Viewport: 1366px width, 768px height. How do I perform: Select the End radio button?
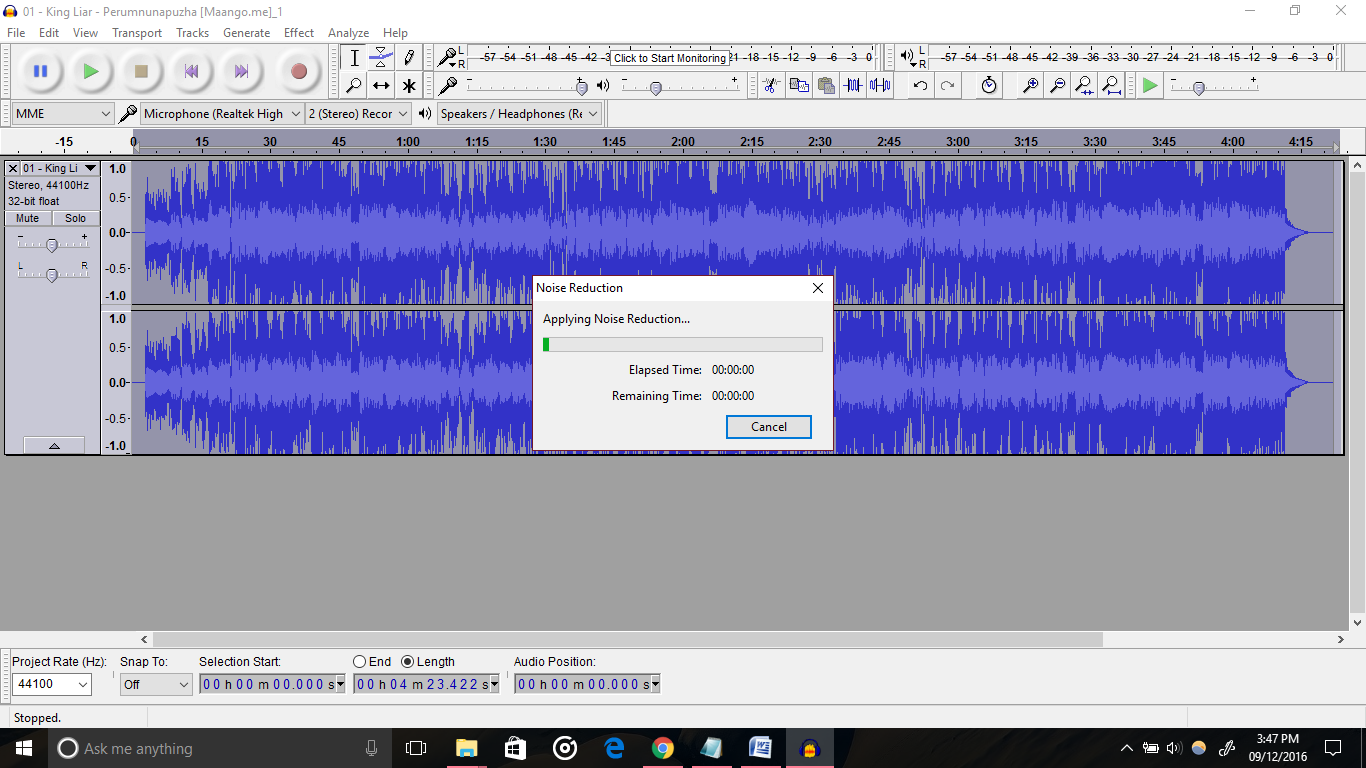(x=360, y=662)
